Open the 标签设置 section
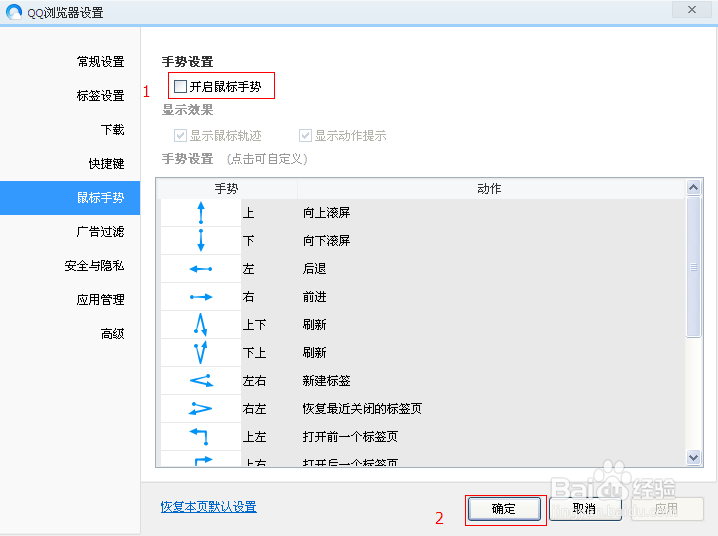718x536 pixels. pyautogui.click(x=100, y=96)
